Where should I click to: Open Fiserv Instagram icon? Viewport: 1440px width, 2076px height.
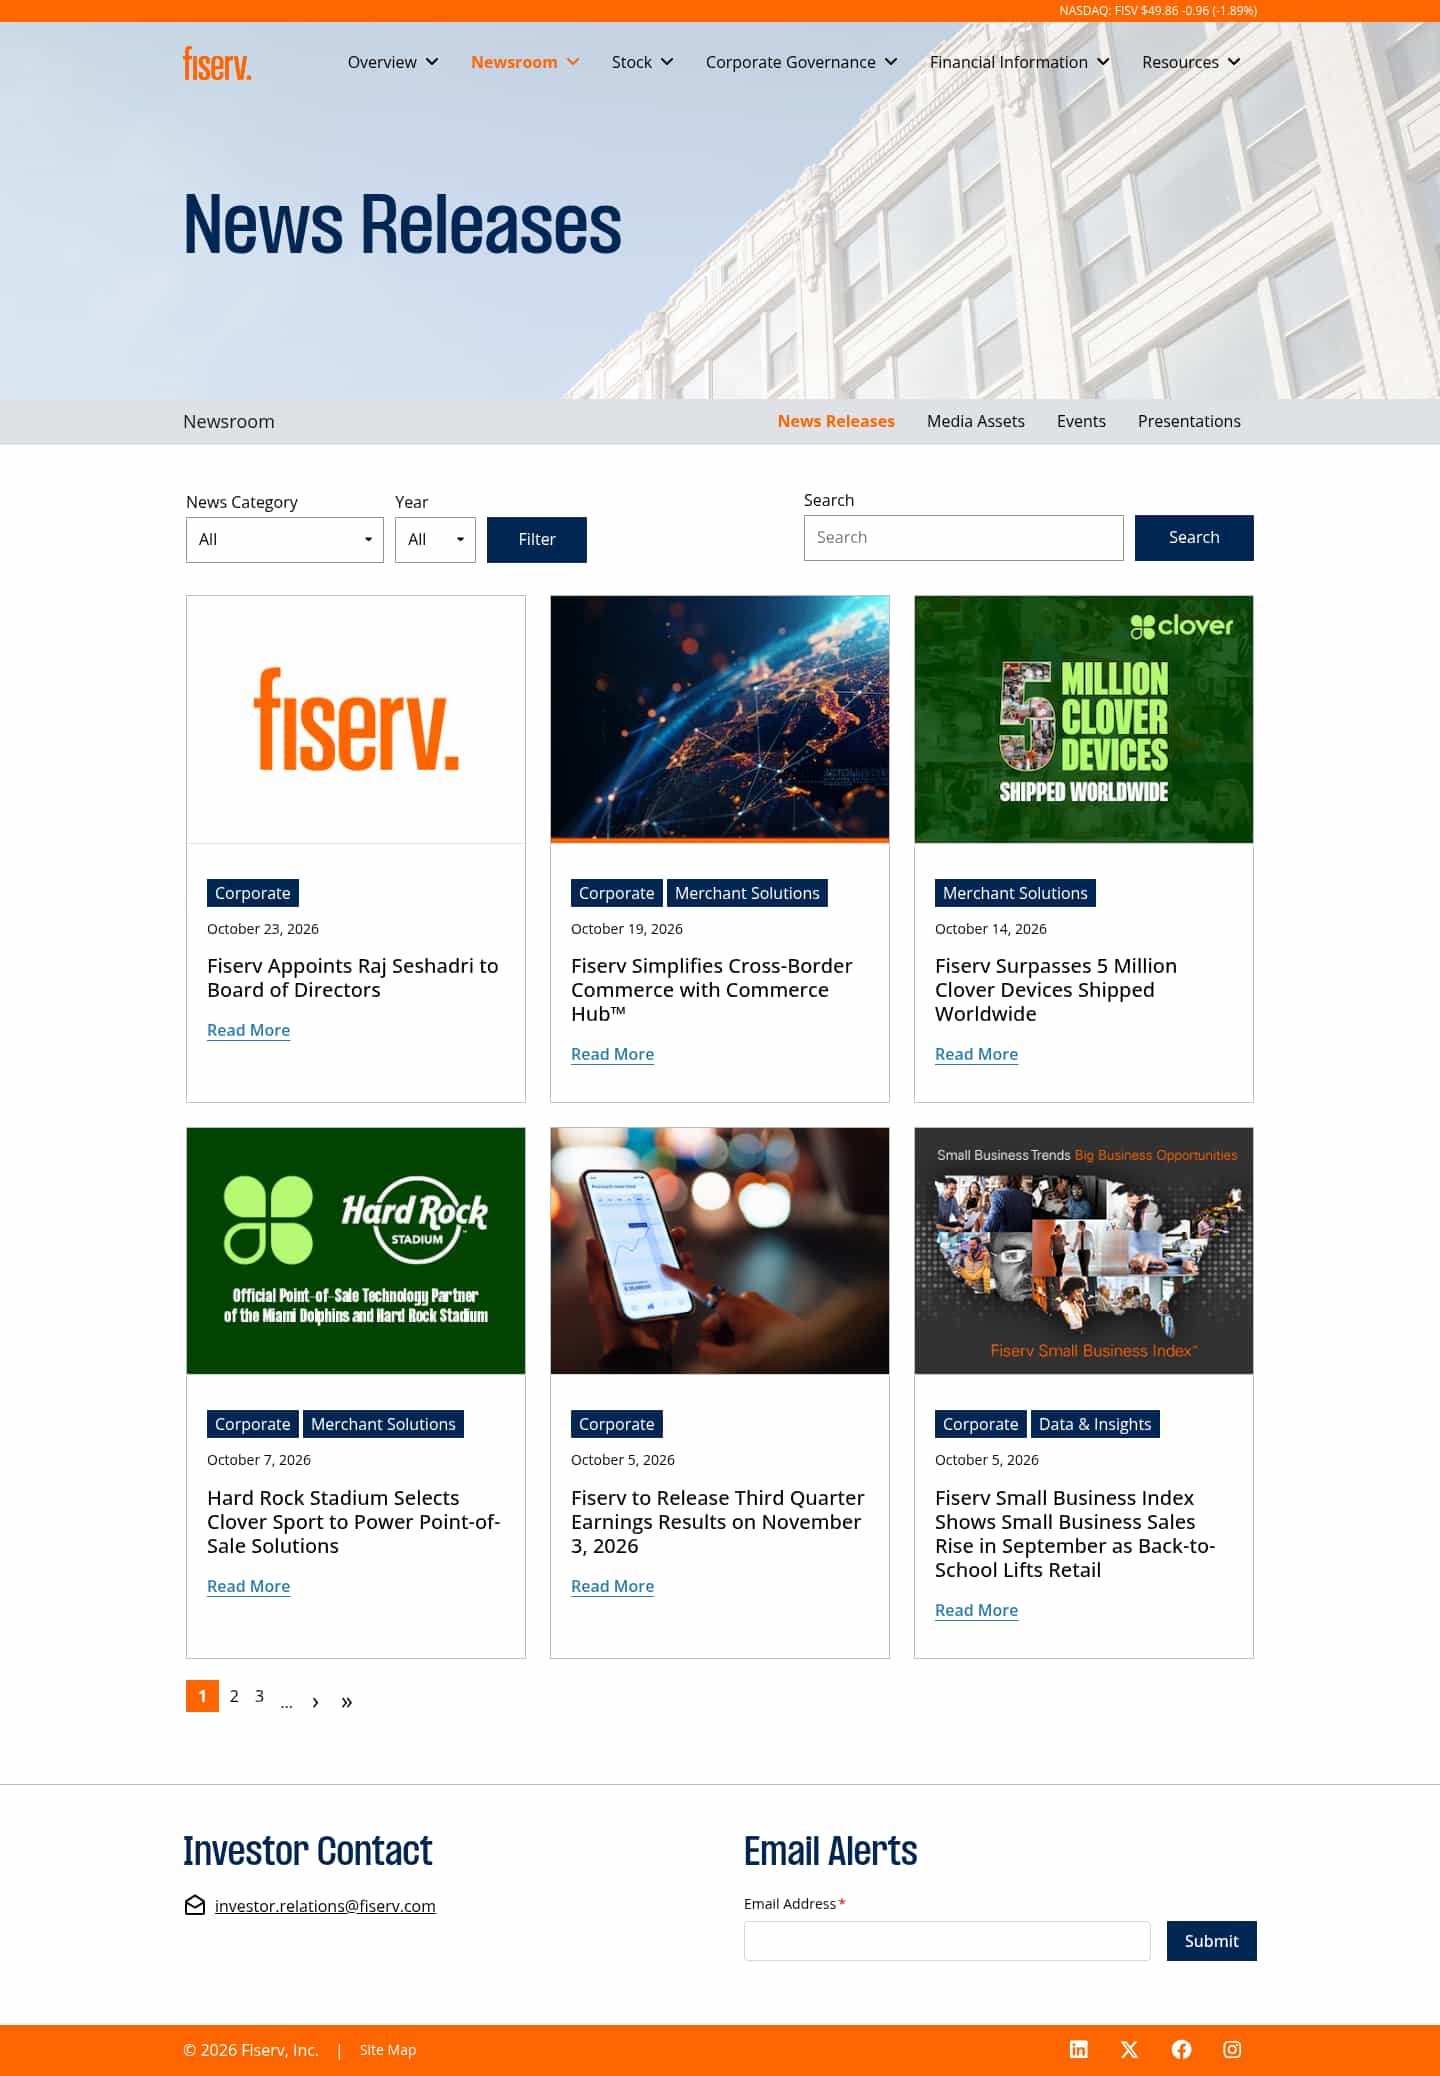click(x=1232, y=2049)
